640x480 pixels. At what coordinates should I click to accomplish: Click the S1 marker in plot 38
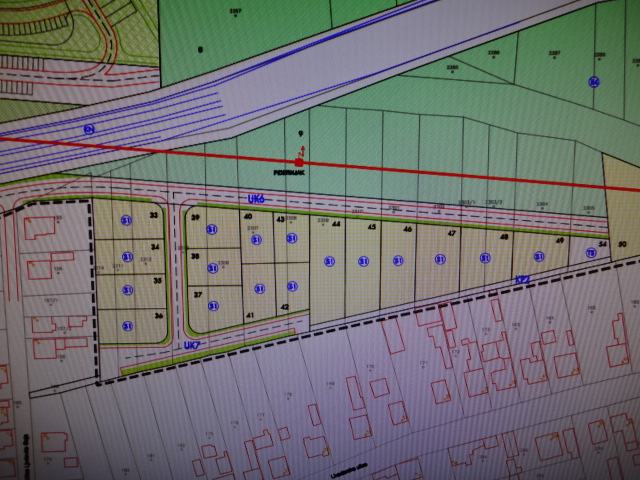[x=213, y=268]
